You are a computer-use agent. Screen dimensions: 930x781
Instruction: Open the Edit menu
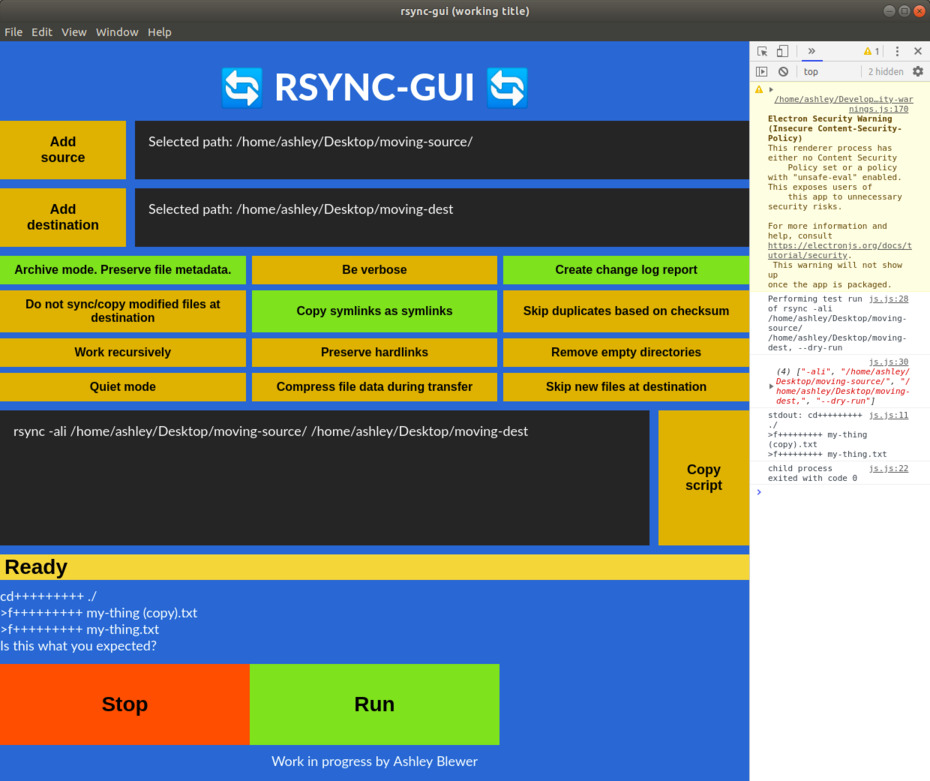42,32
